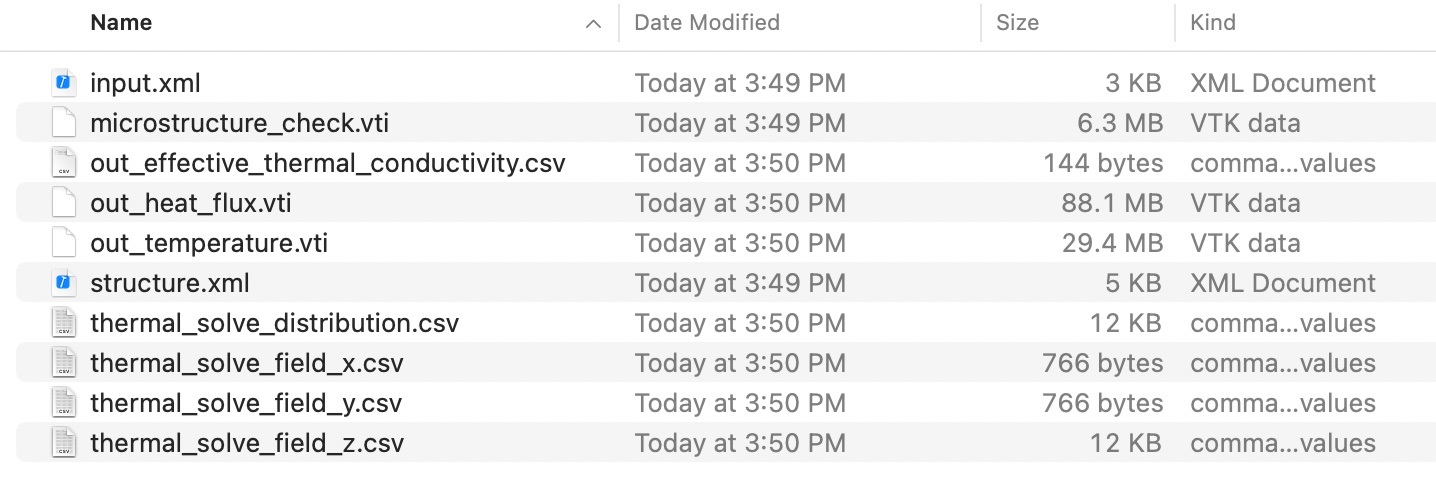This screenshot has height=500, width=1436.
Task: Click the thermal_solve_field_y.csv file icon
Action: 64,403
